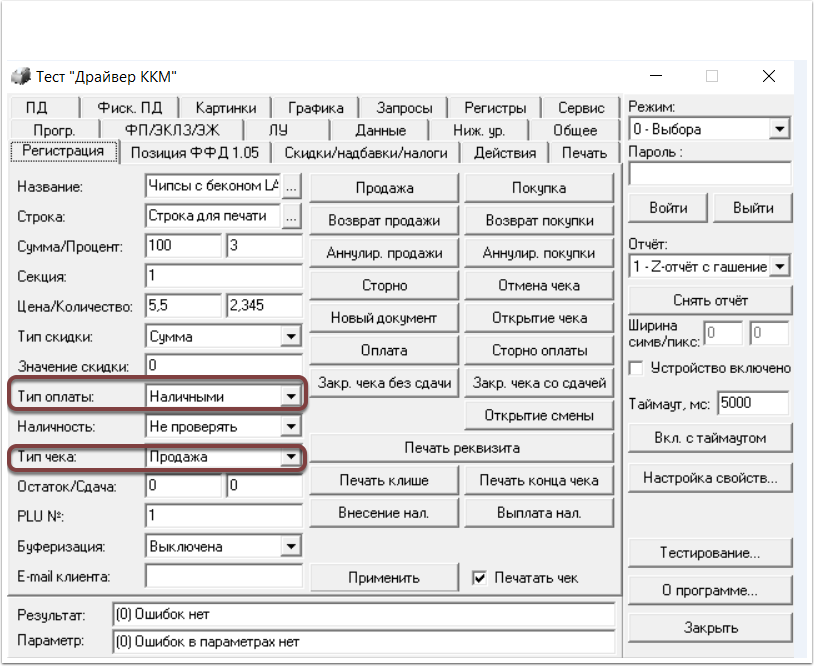Click the ellipsis button next to Название
This screenshot has width=814, height=666.
(291, 186)
